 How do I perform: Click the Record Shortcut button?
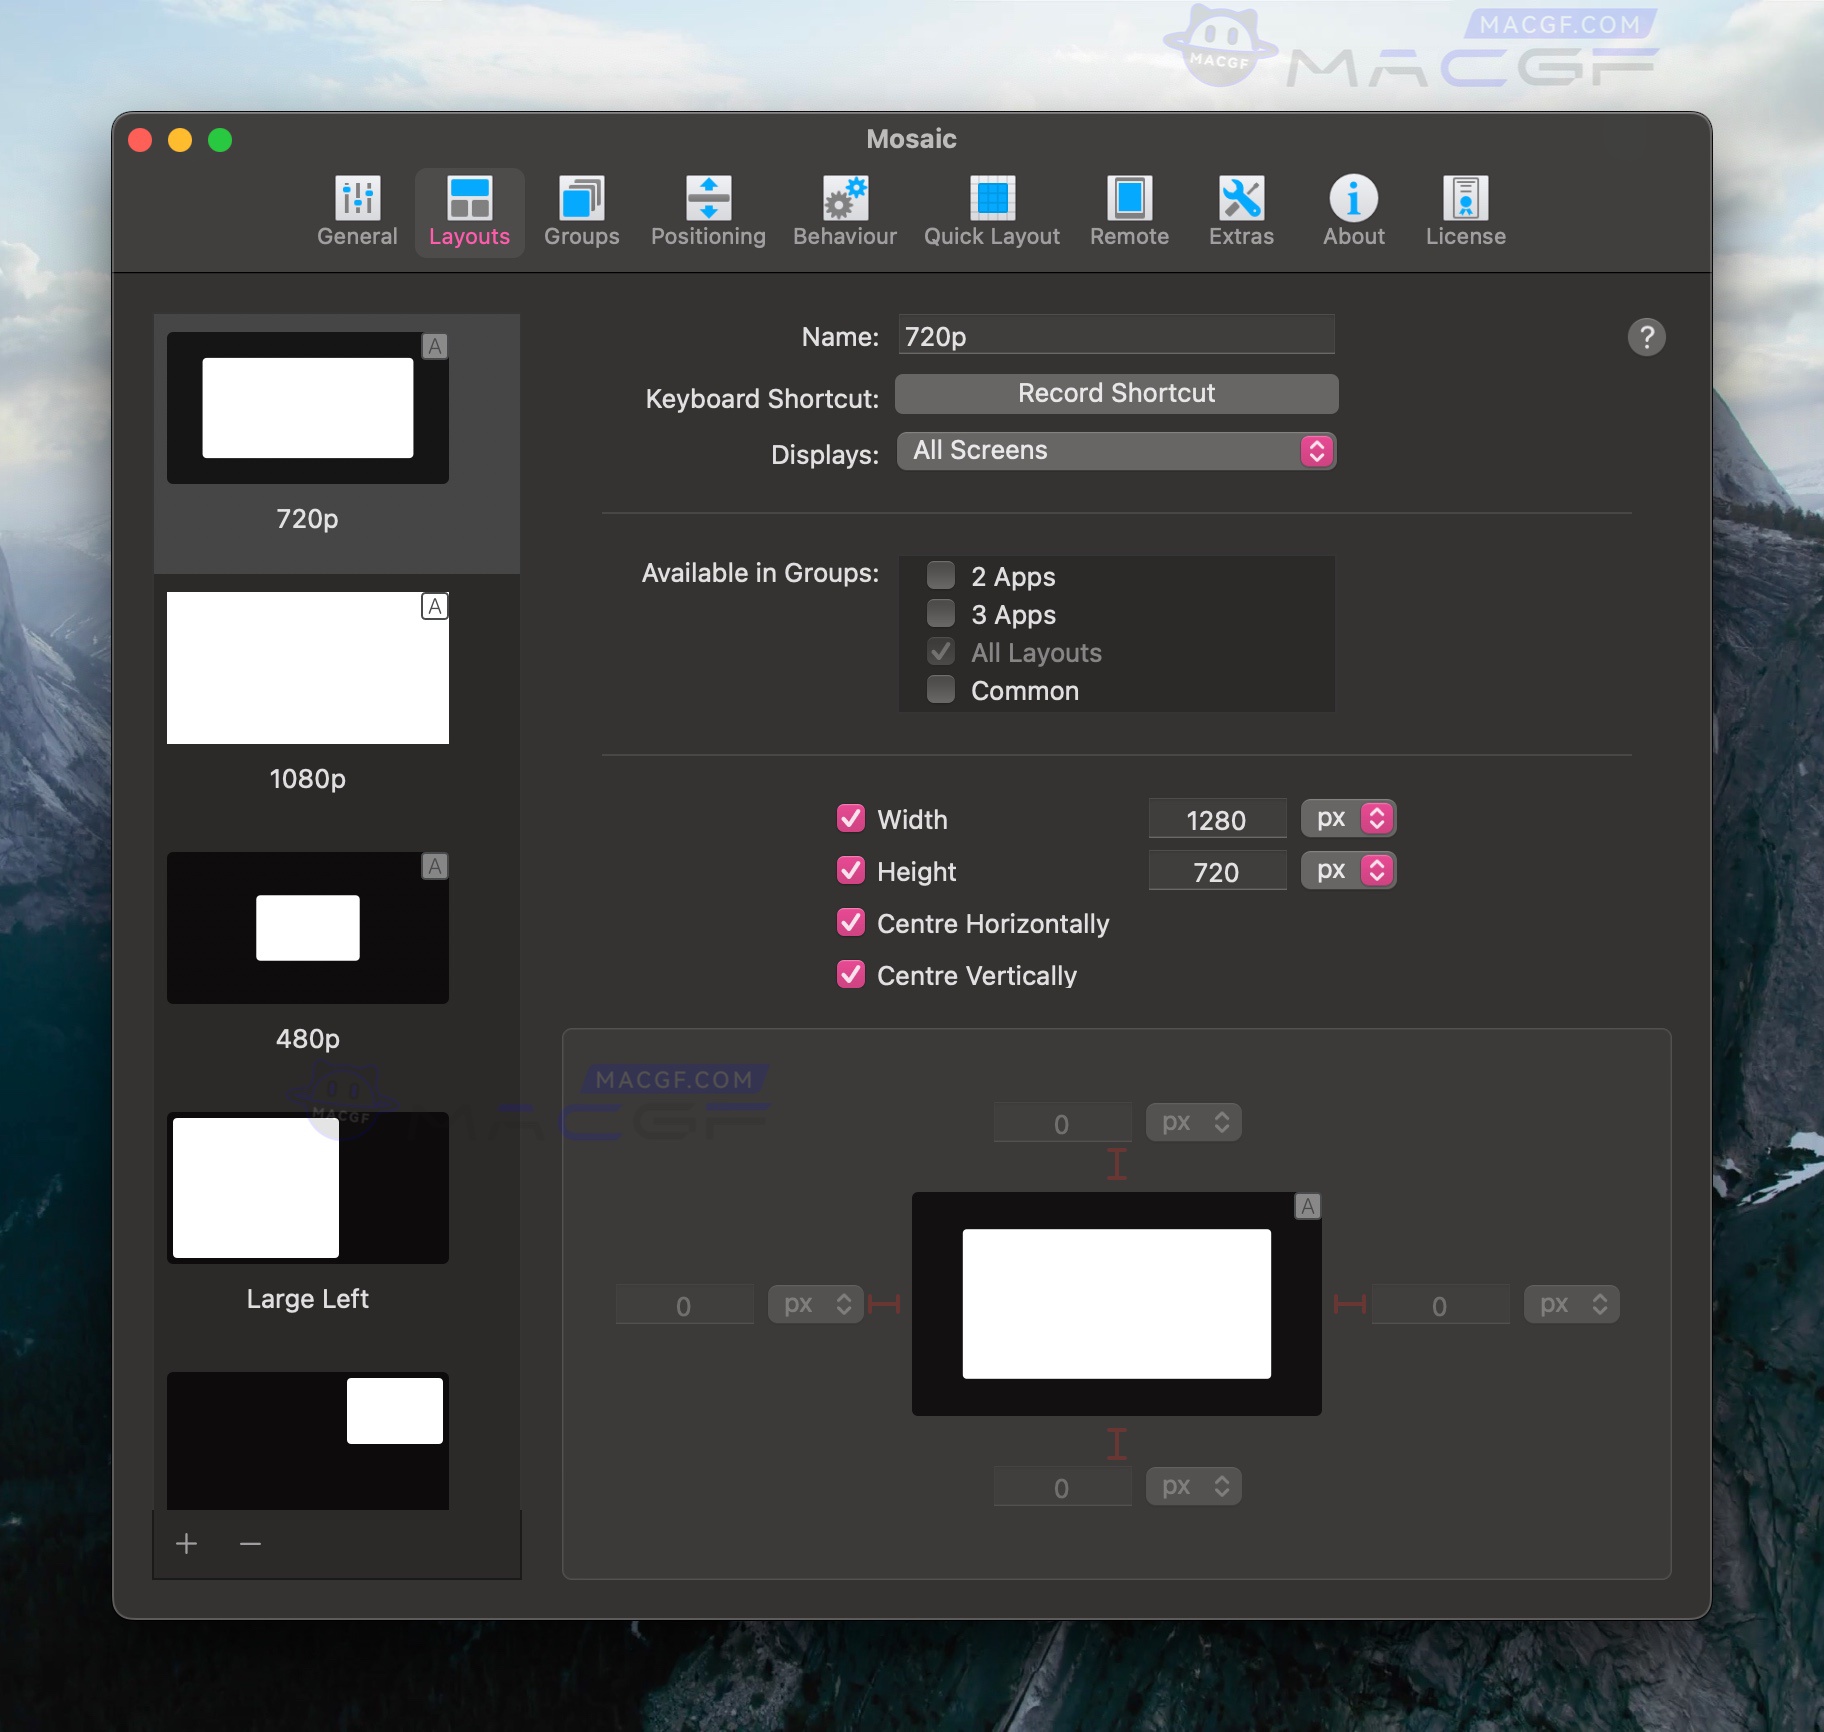(x=1116, y=394)
